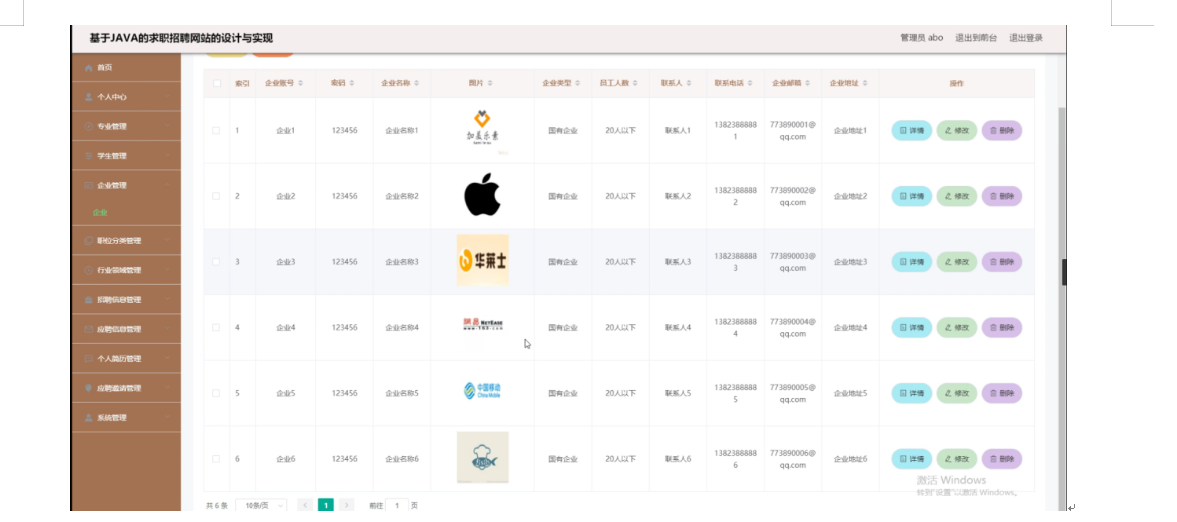Click the icon beside 职位分类管理

click(89, 241)
